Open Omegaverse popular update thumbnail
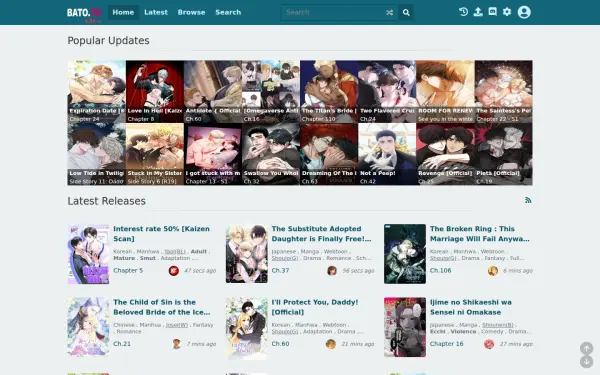 tap(271, 91)
